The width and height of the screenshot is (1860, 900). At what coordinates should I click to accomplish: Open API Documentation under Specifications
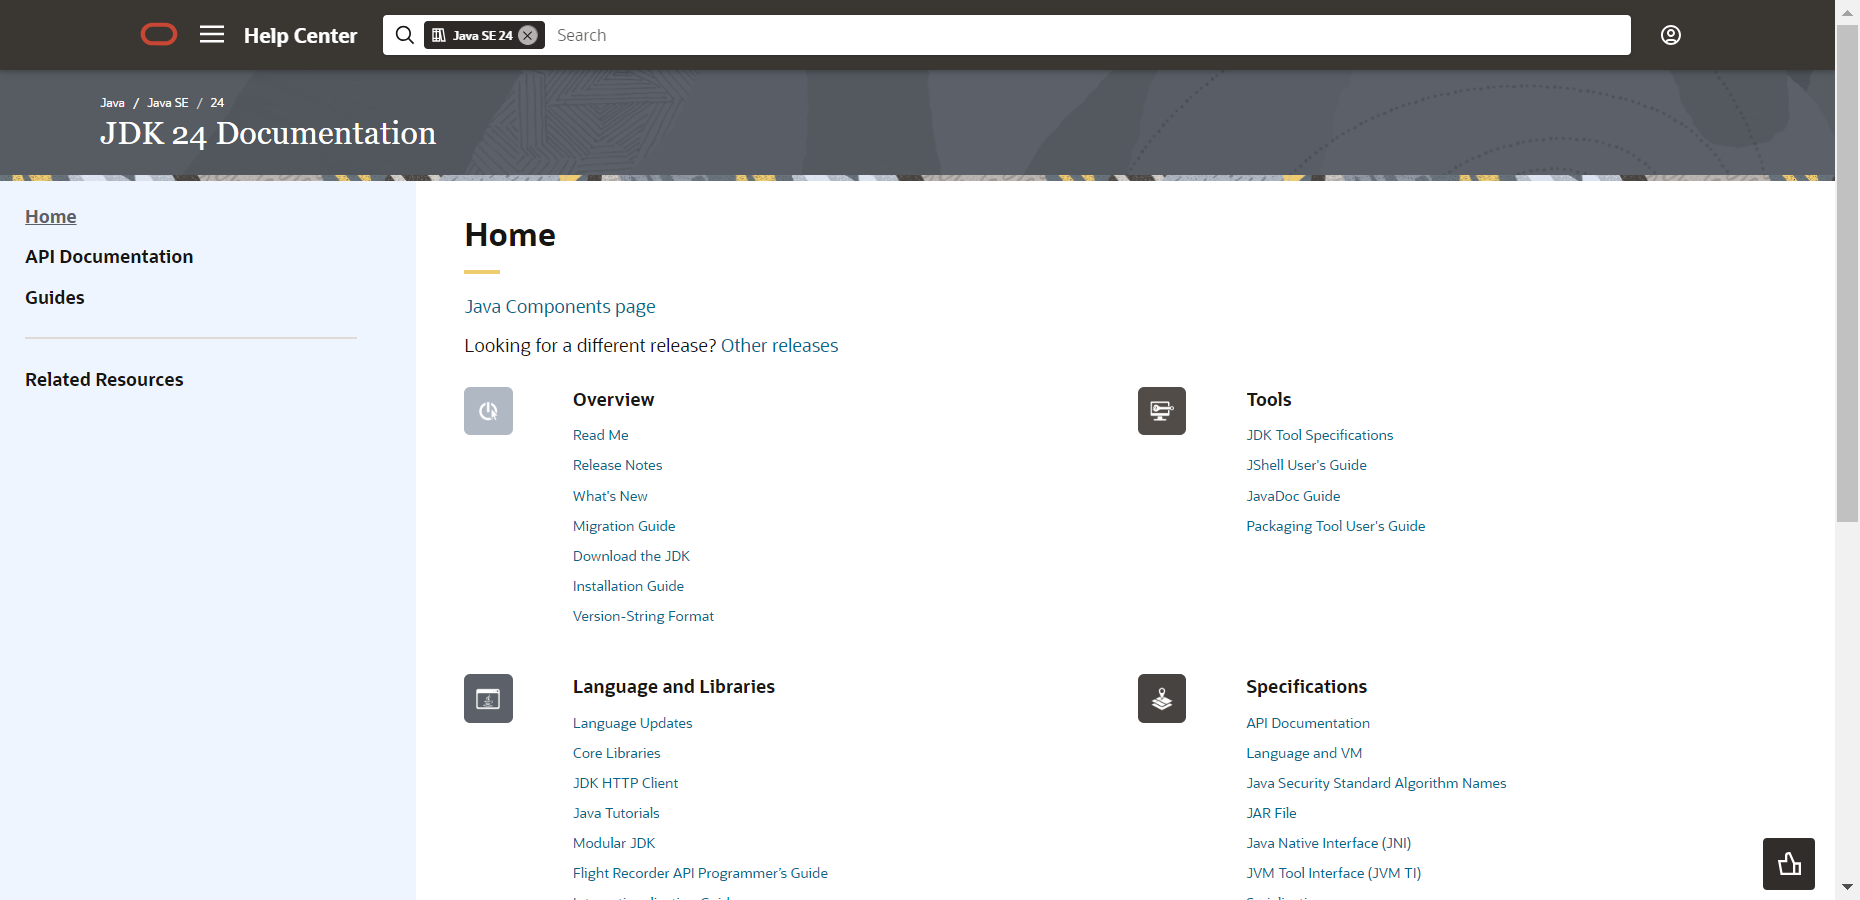1308,723
